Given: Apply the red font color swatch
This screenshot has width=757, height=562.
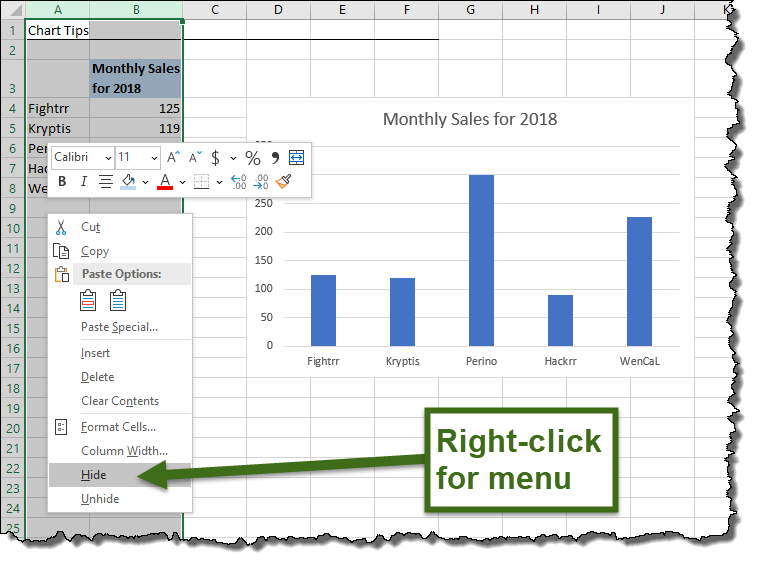Looking at the screenshot, I should click(165, 182).
